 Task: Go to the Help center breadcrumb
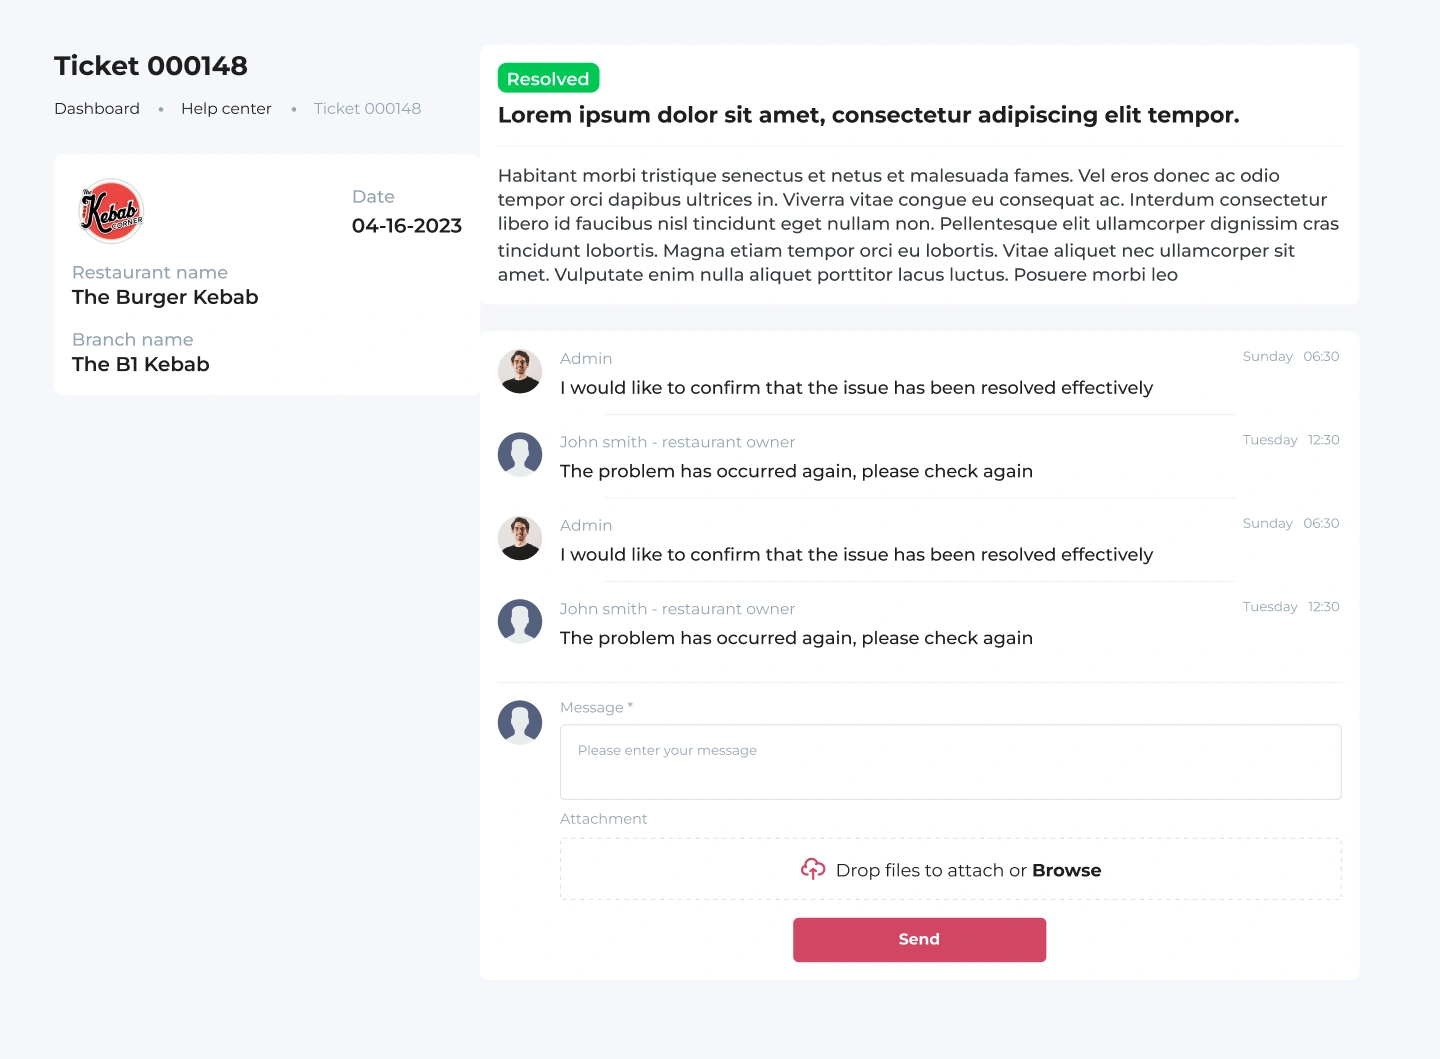point(226,108)
